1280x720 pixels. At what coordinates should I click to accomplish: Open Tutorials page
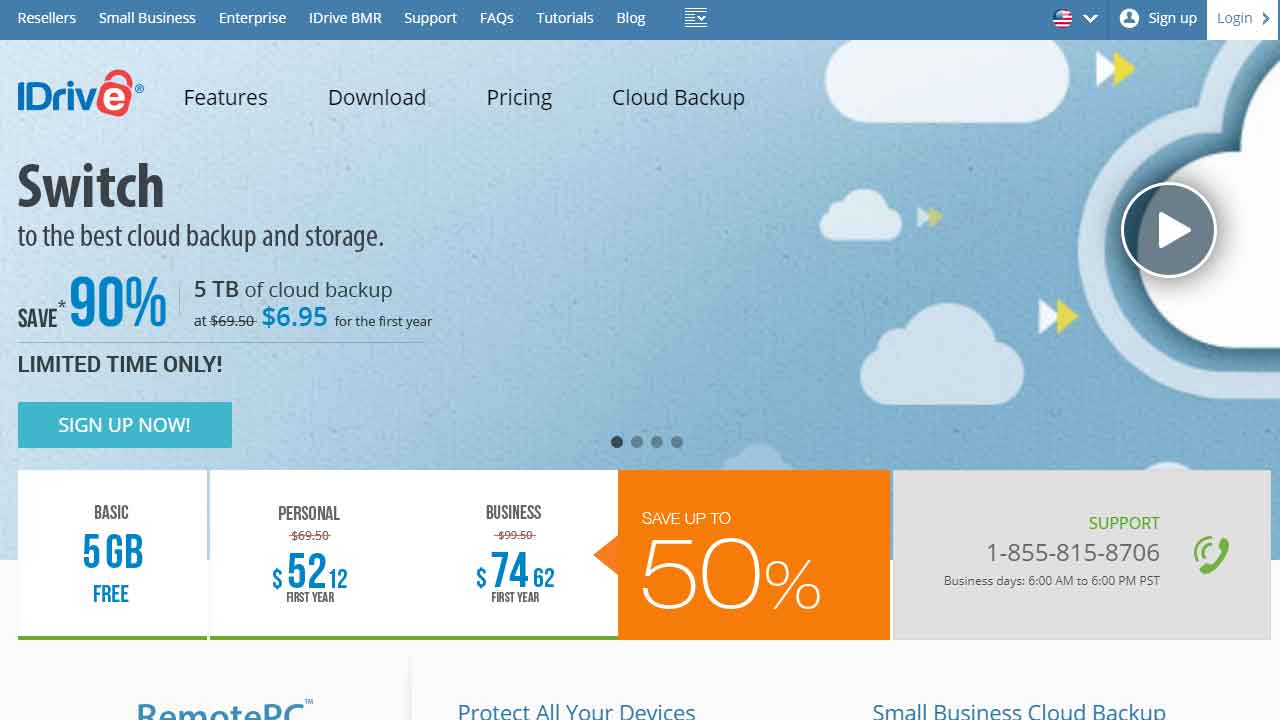point(564,18)
